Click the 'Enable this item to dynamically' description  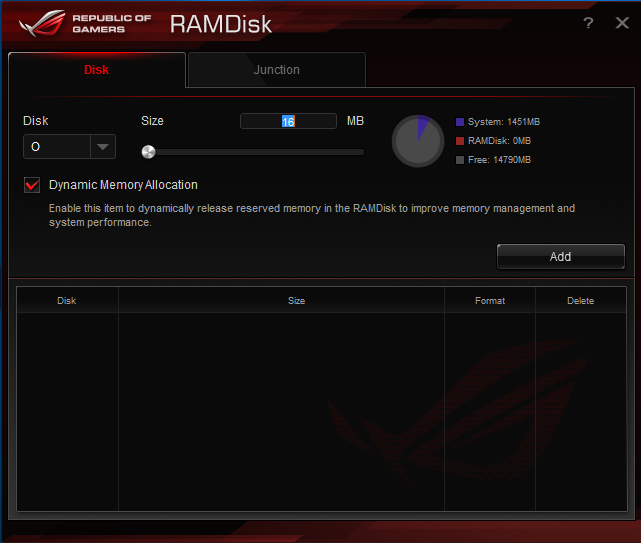click(312, 215)
